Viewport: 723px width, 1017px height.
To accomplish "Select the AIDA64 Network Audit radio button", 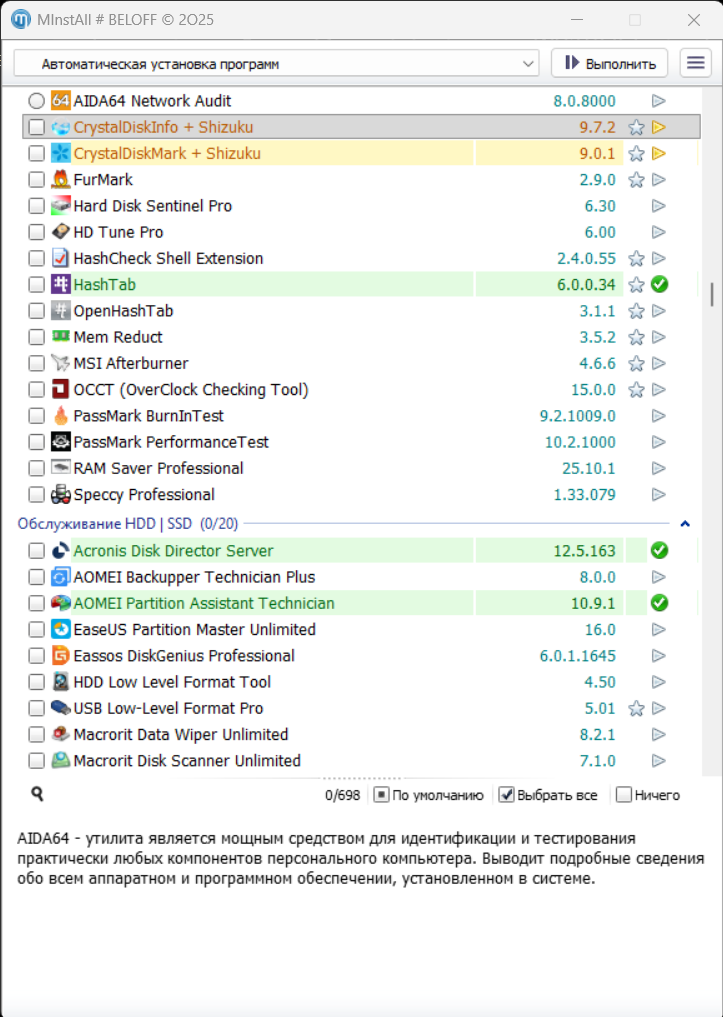I will 36,101.
